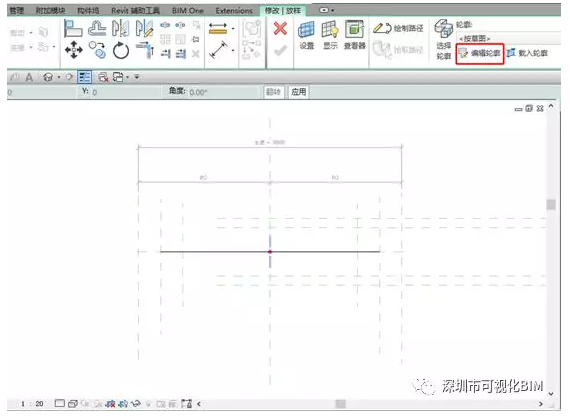Screen dimensions: 570x417
Task: Click Visual Style icon in view bar
Action: tap(73, 404)
